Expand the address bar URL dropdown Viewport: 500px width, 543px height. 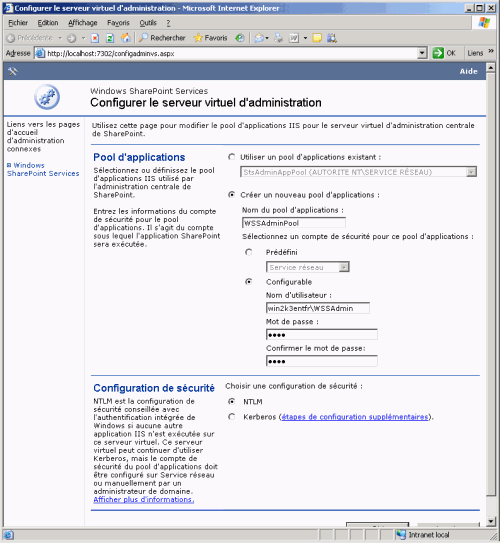click(422, 53)
